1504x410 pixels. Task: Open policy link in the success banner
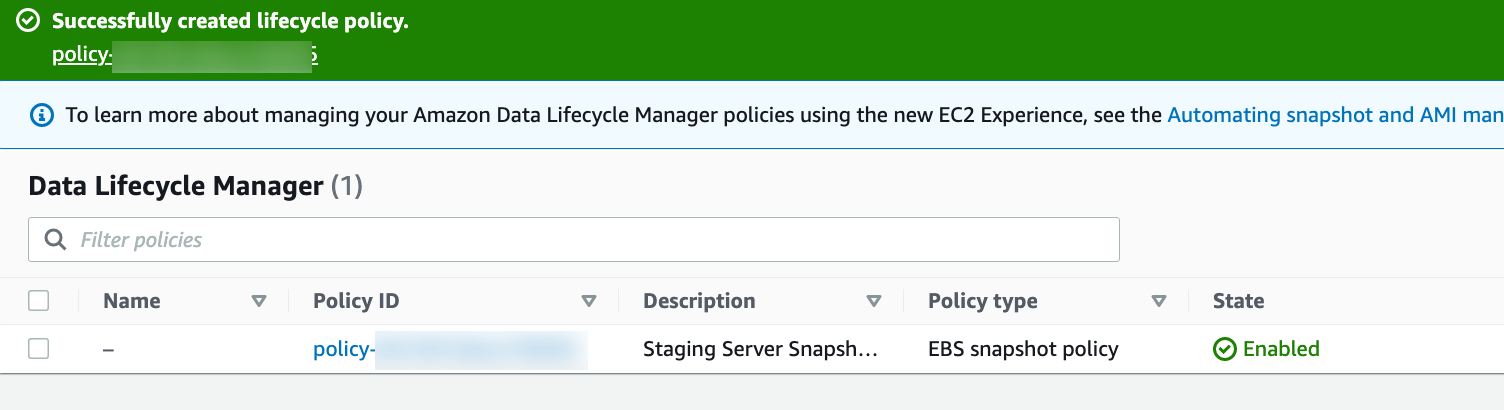185,55
